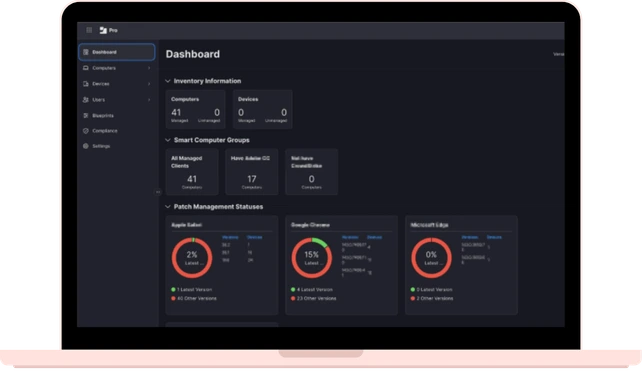Open the All Managed Clients group card

click(192, 172)
